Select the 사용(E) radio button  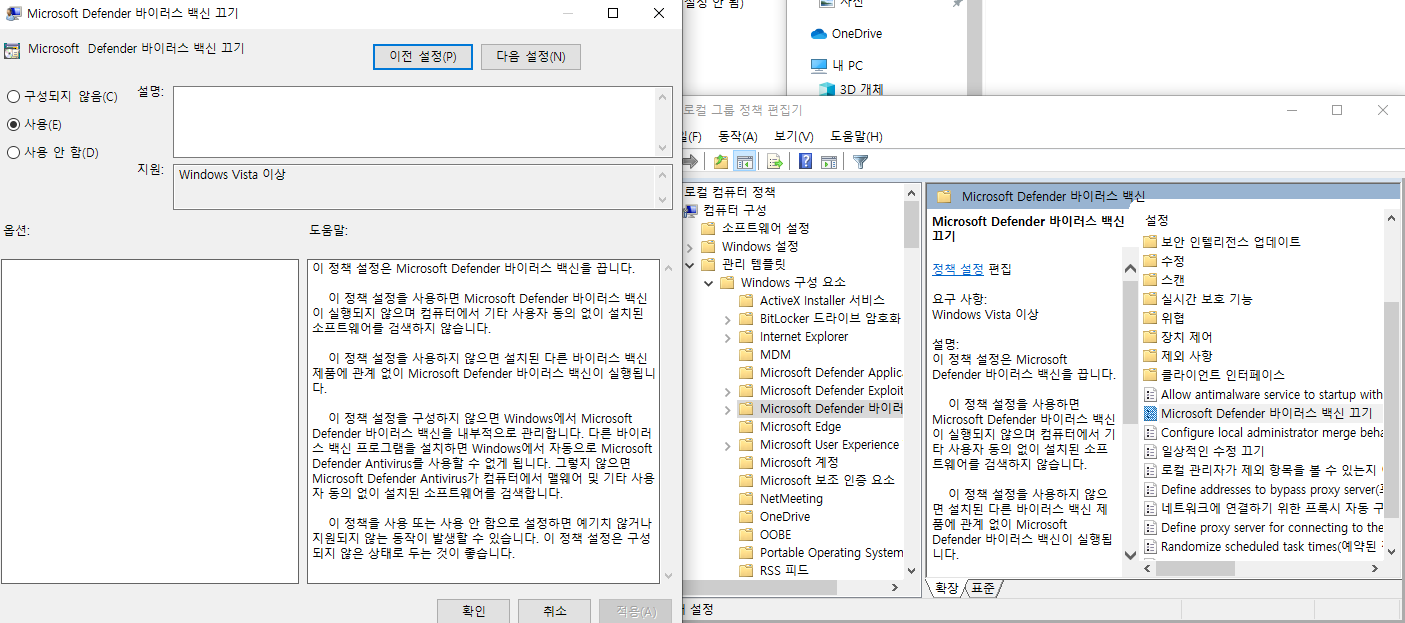[13, 124]
